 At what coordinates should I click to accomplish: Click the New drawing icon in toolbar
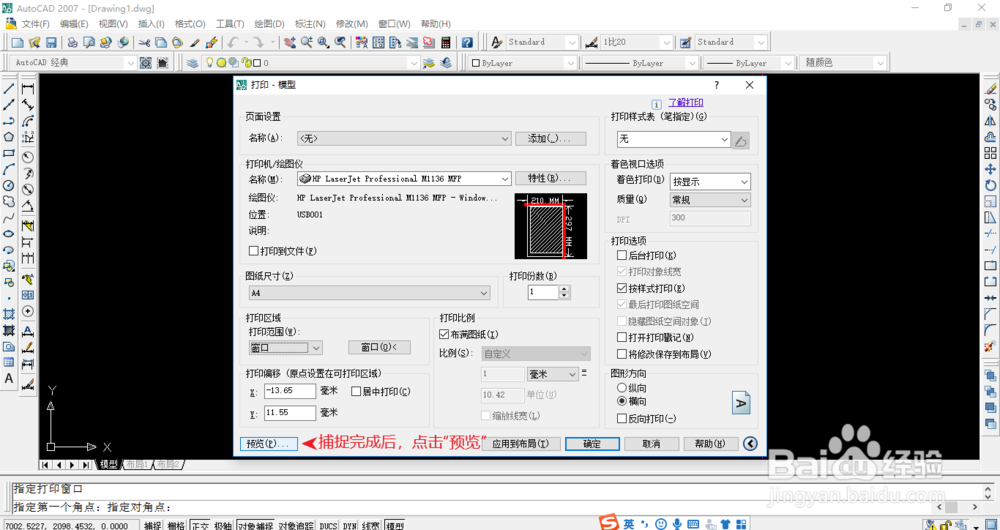[18, 43]
